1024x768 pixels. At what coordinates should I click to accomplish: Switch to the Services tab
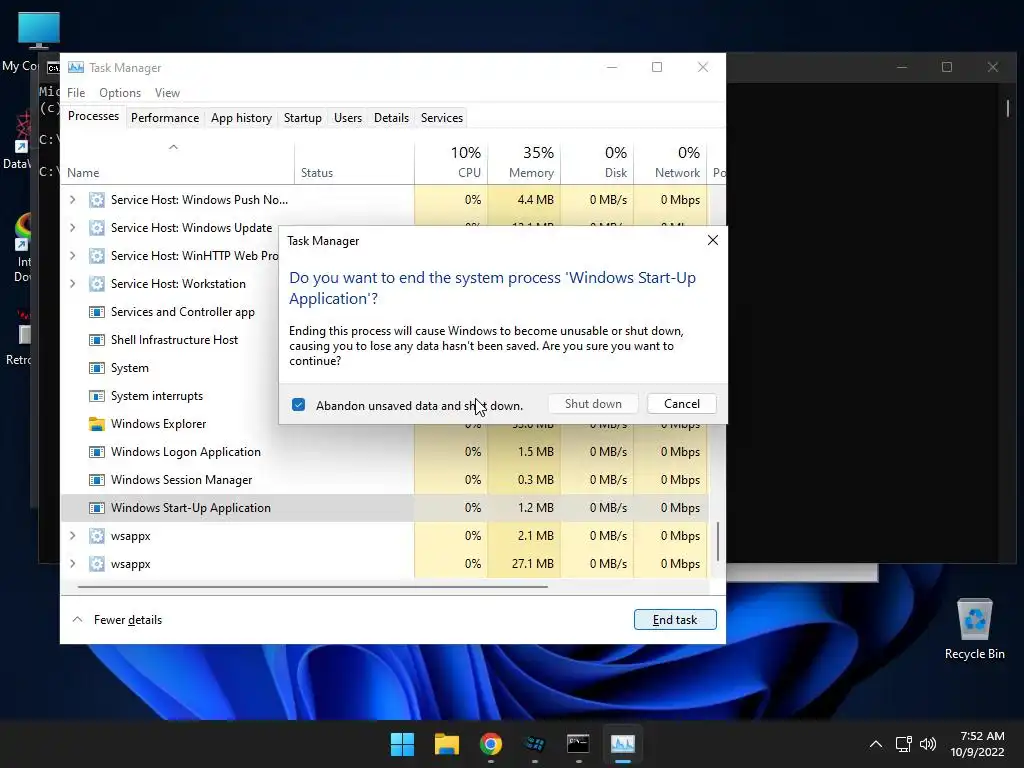pyautogui.click(x=441, y=118)
